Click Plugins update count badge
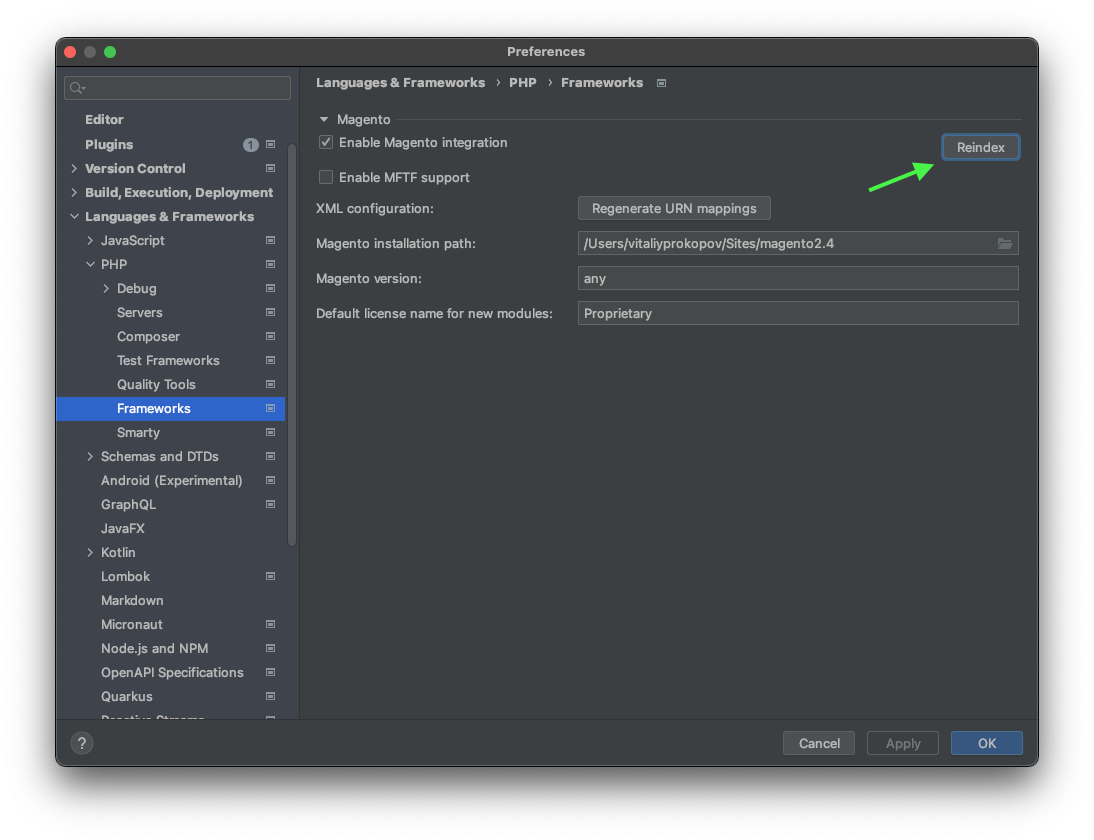This screenshot has width=1094, height=840. tap(250, 145)
